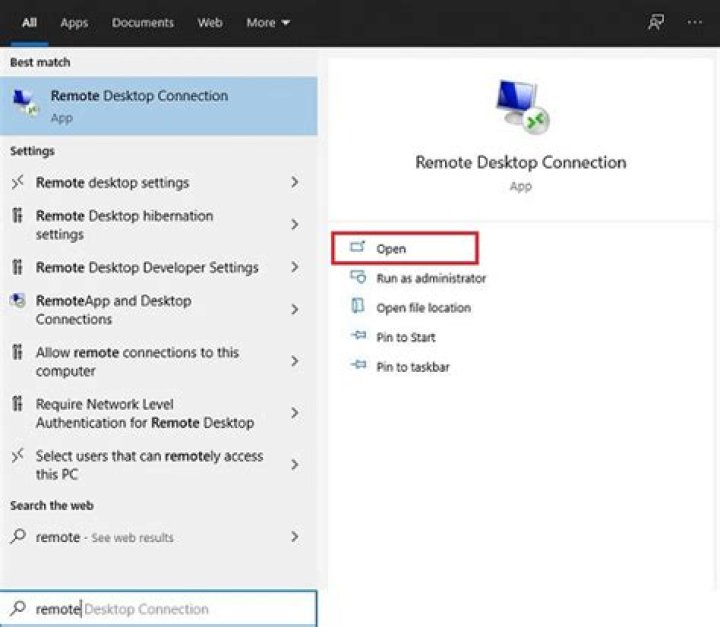720x627 pixels.
Task: Open Select users that can remotely access this PC
Action: click(x=158, y=464)
